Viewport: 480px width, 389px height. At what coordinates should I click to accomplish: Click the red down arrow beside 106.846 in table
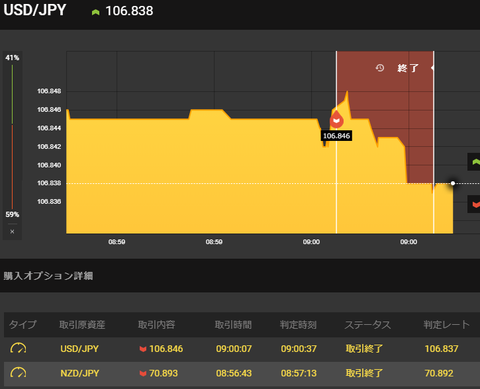(143, 349)
